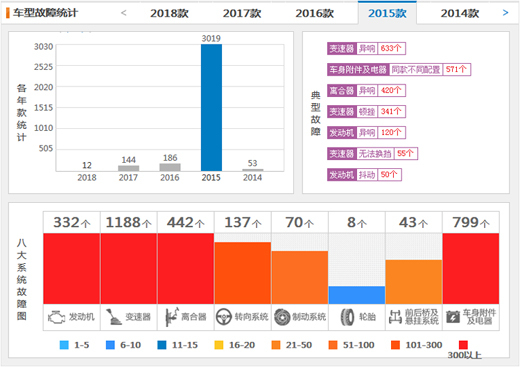The height and width of the screenshot is (367, 520).
Task: Open the 离合器 异响 420个 fault tag
Action: point(366,91)
